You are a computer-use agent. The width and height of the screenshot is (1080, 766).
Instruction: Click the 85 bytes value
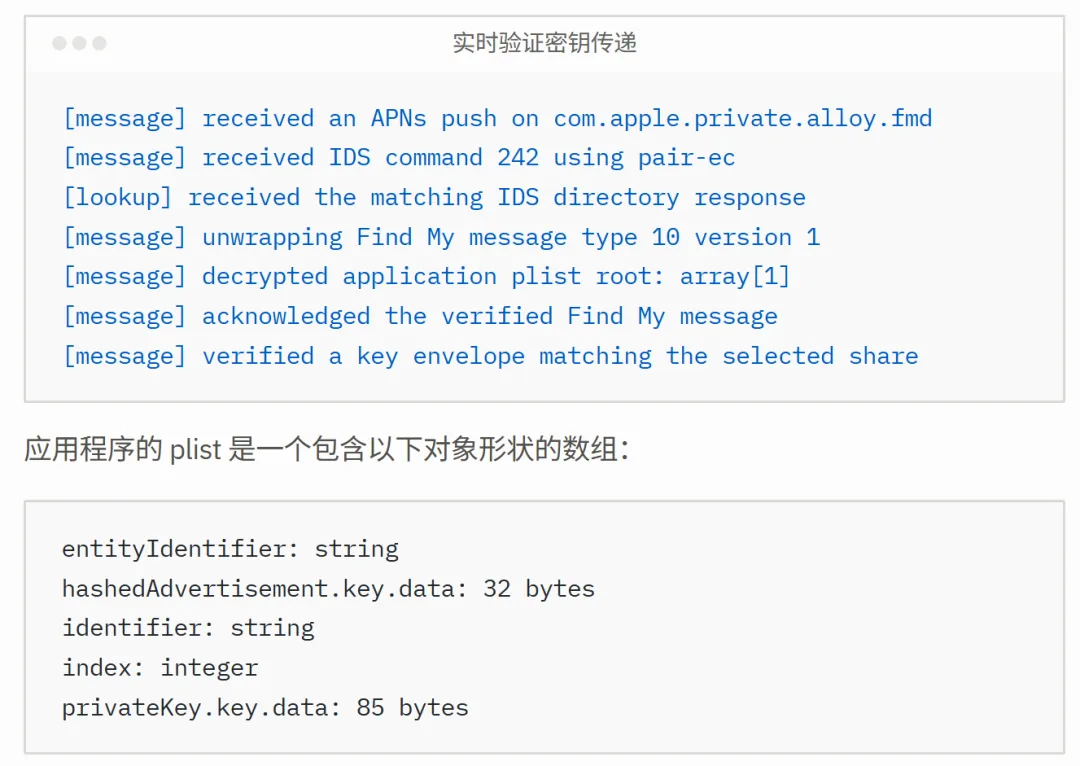coord(412,707)
